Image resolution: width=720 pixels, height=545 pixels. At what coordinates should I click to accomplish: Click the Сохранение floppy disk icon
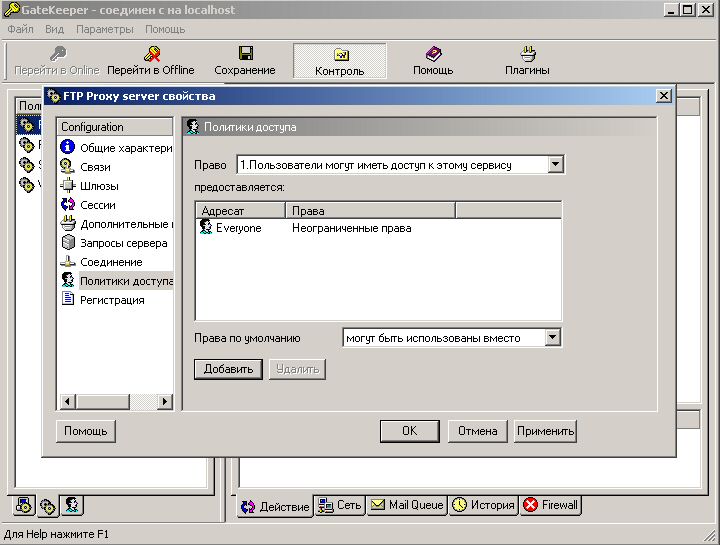click(246, 53)
